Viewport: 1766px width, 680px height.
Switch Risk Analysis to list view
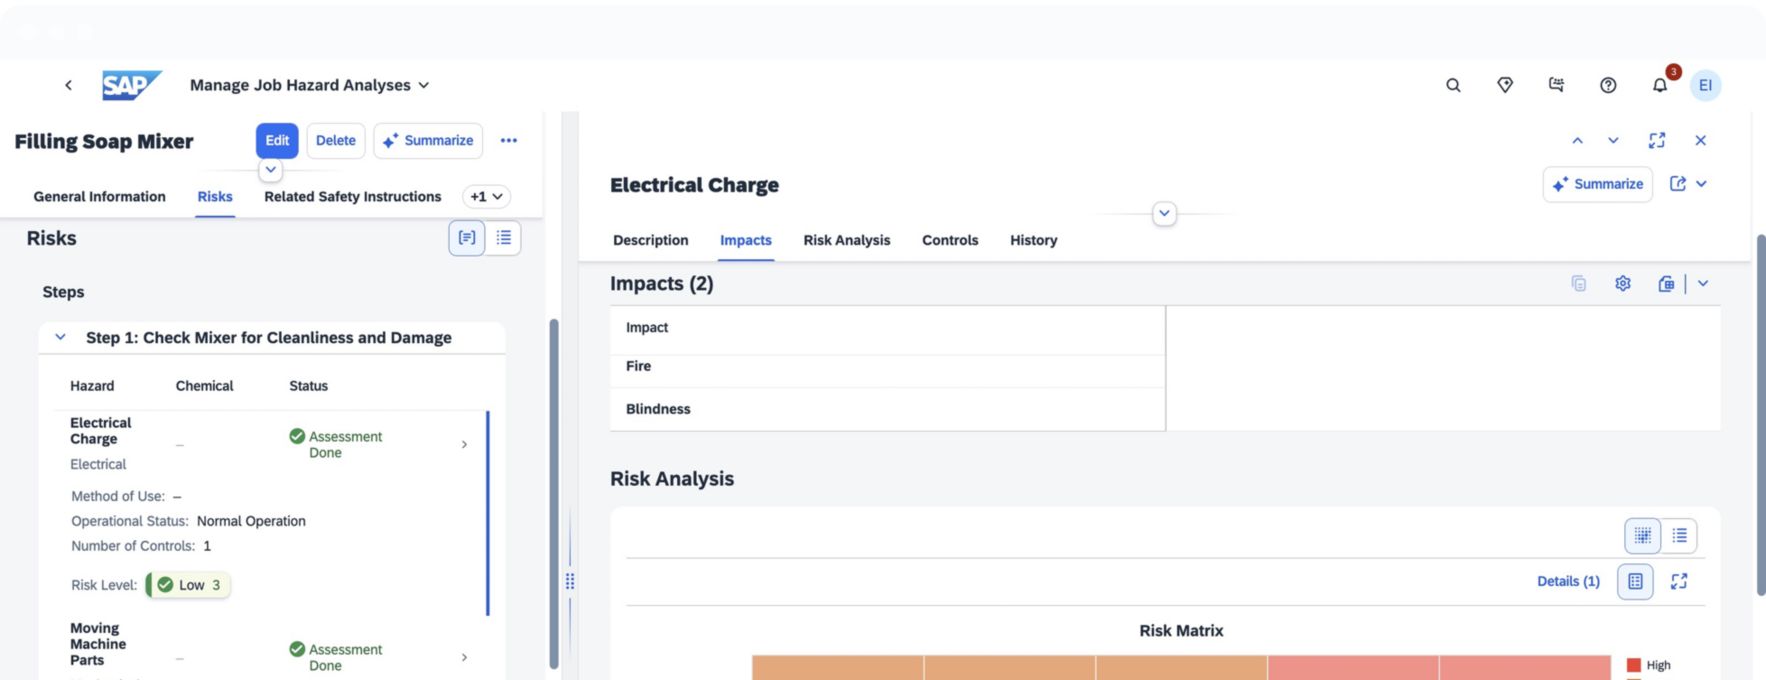[x=1679, y=536]
